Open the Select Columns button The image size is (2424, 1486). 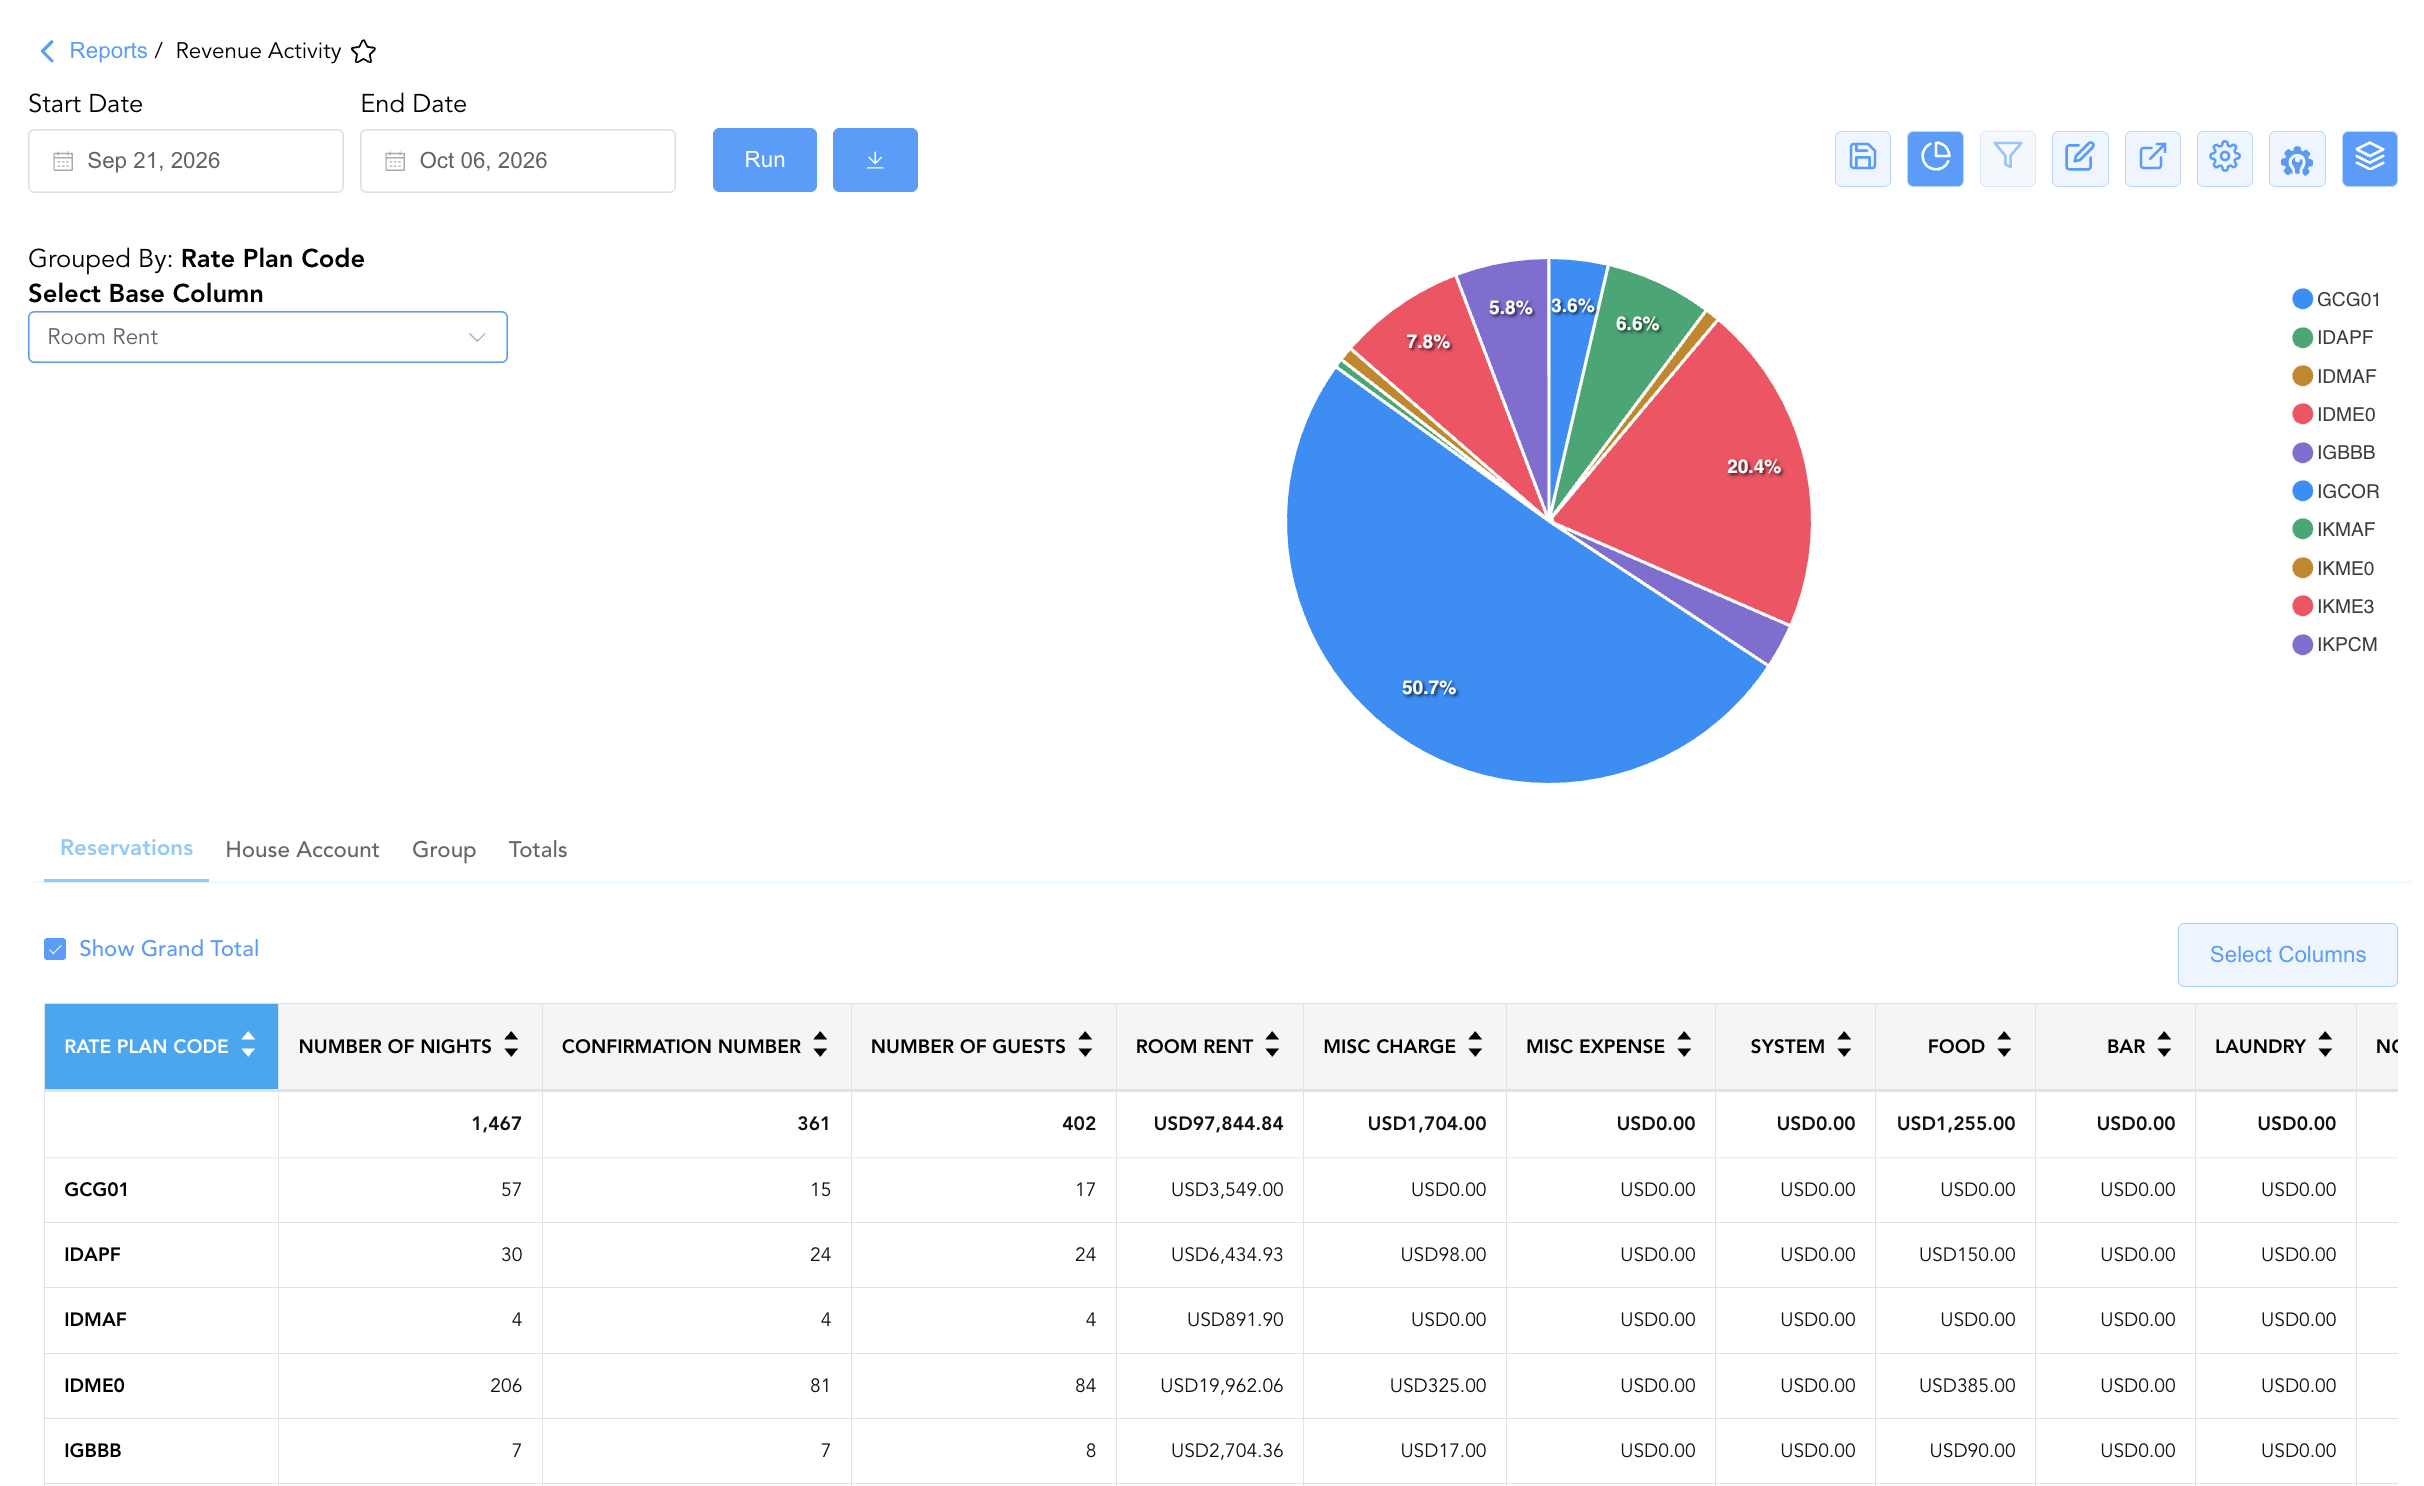click(x=2288, y=955)
